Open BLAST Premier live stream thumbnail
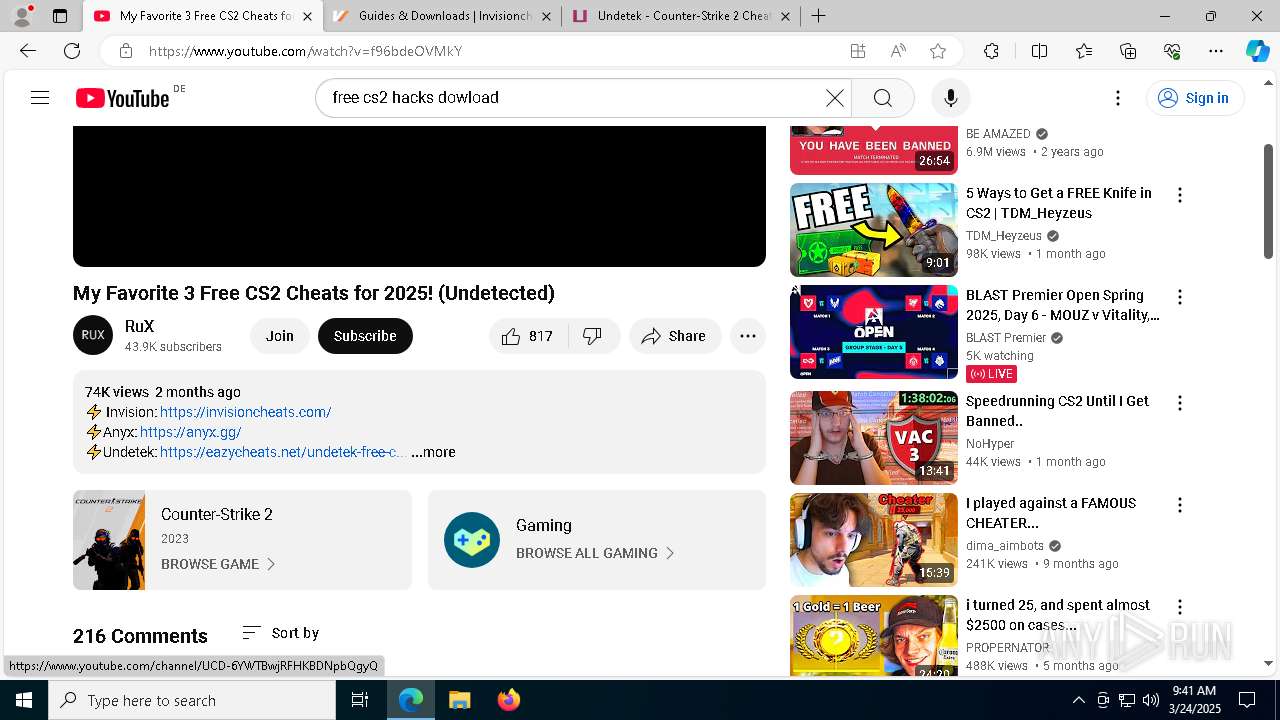Viewport: 1280px width, 720px height. 874,332
